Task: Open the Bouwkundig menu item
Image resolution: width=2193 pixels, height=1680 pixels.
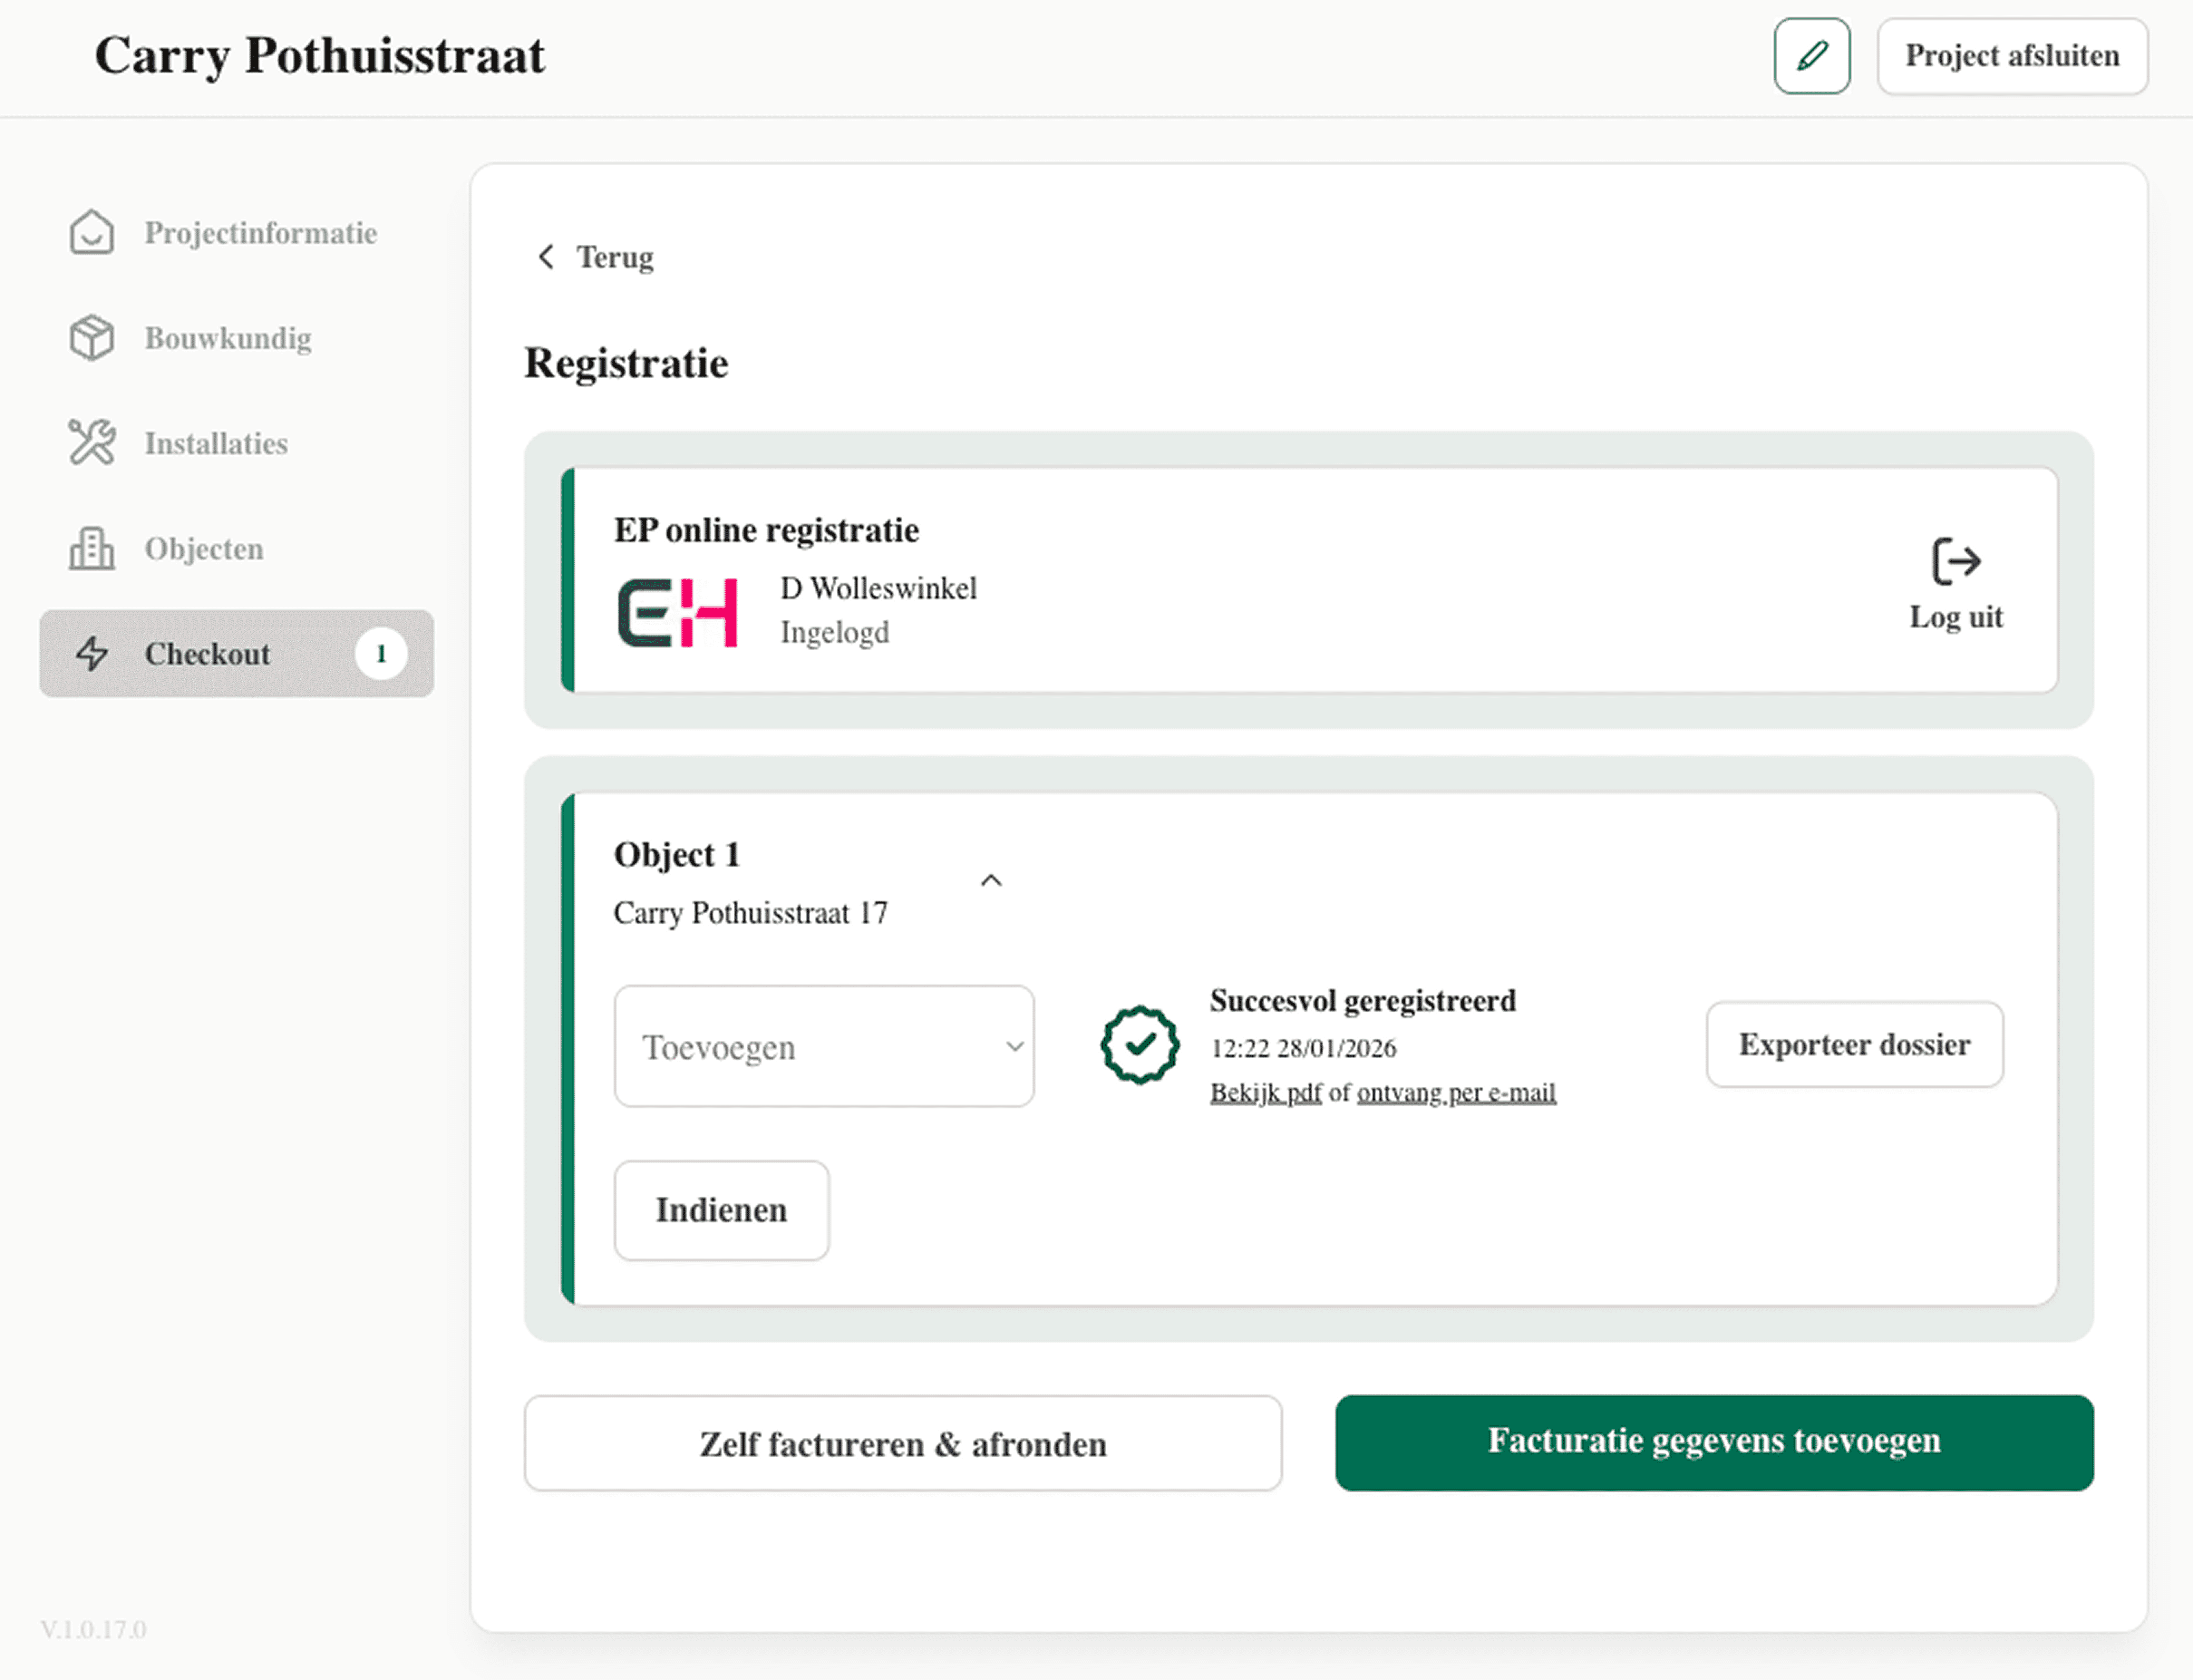Action: coord(228,338)
